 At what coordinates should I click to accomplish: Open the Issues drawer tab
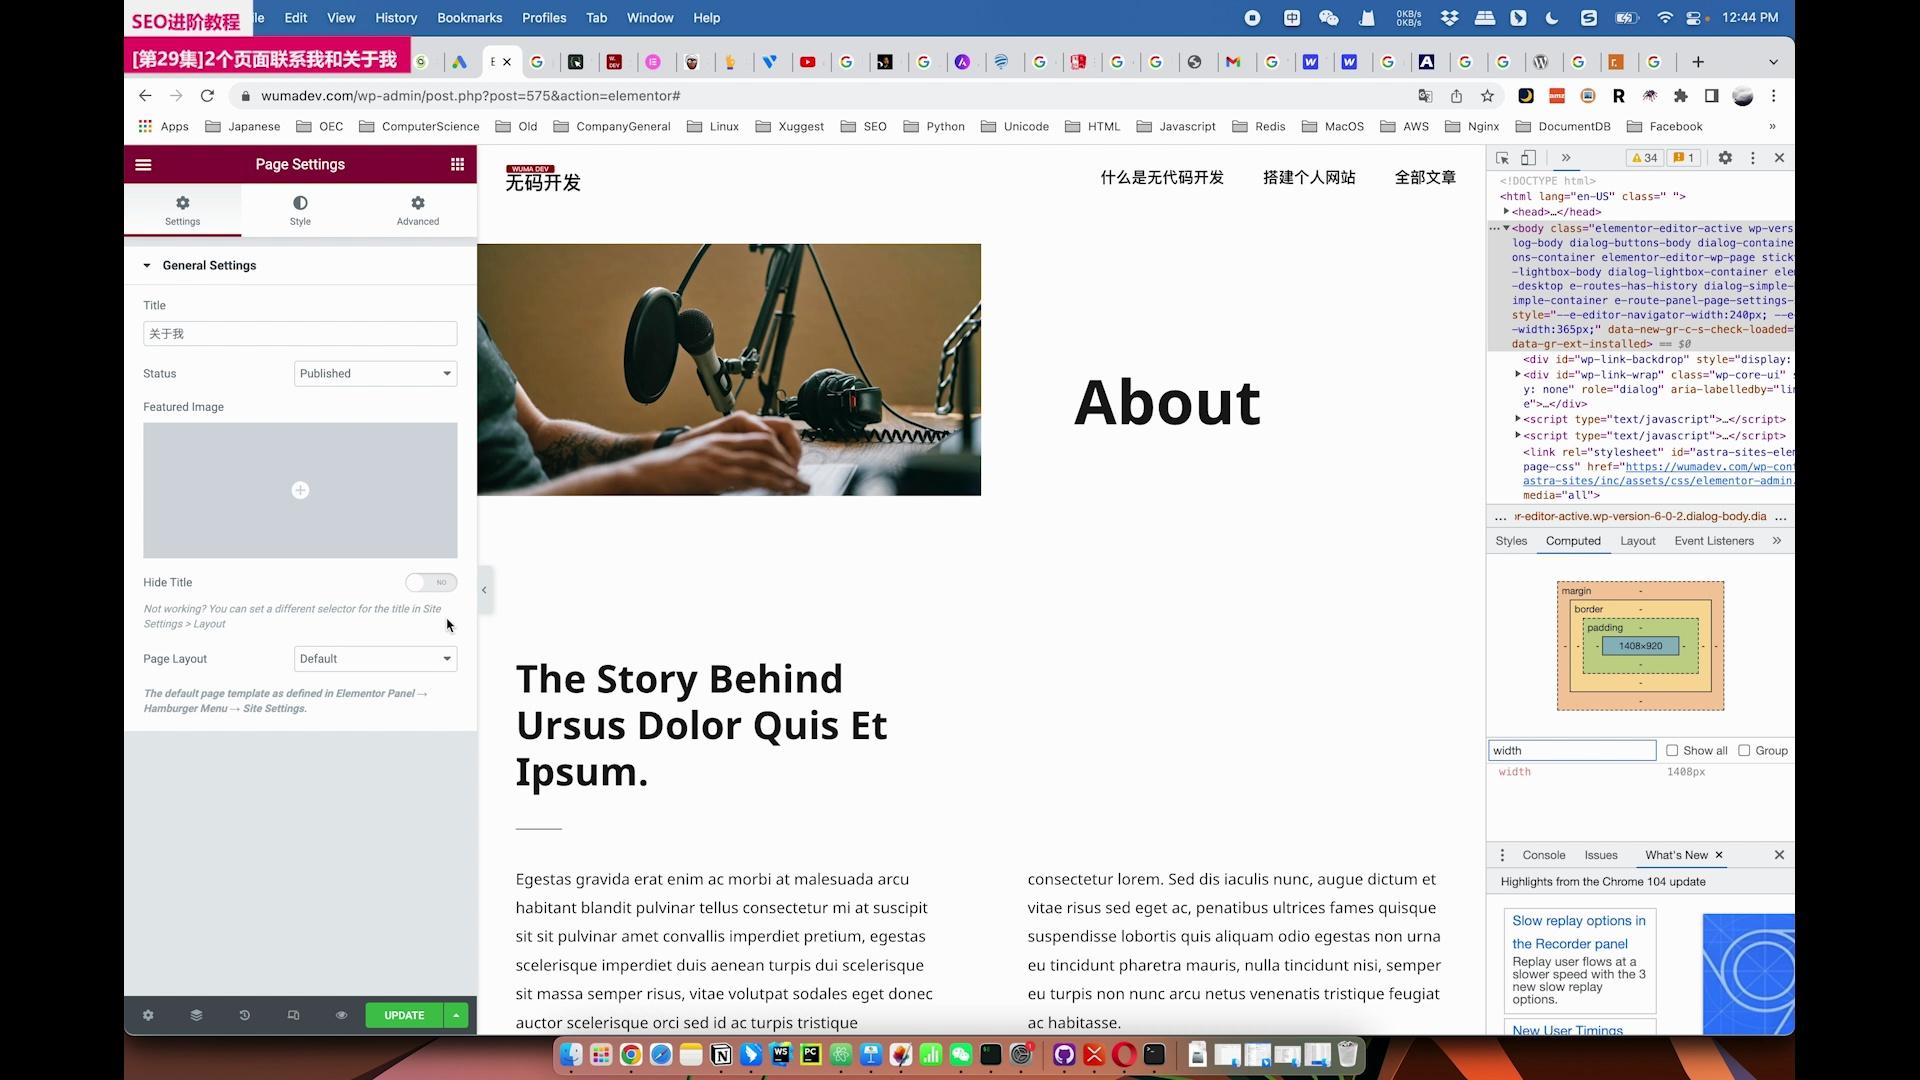click(x=1600, y=855)
